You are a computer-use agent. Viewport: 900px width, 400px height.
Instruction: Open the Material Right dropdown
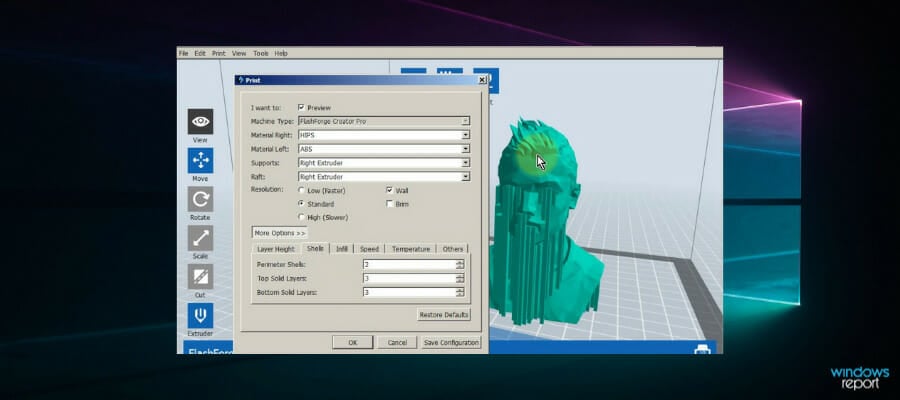pyautogui.click(x=465, y=135)
